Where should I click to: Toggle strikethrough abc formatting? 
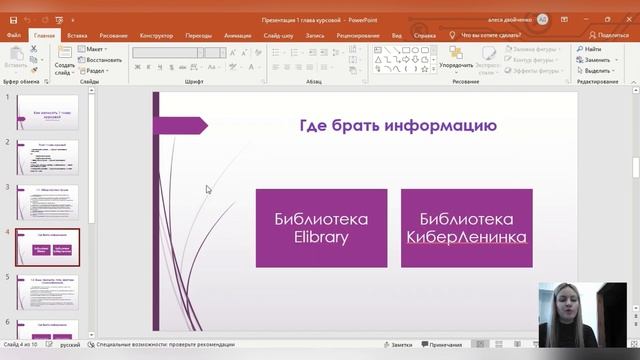(182, 67)
